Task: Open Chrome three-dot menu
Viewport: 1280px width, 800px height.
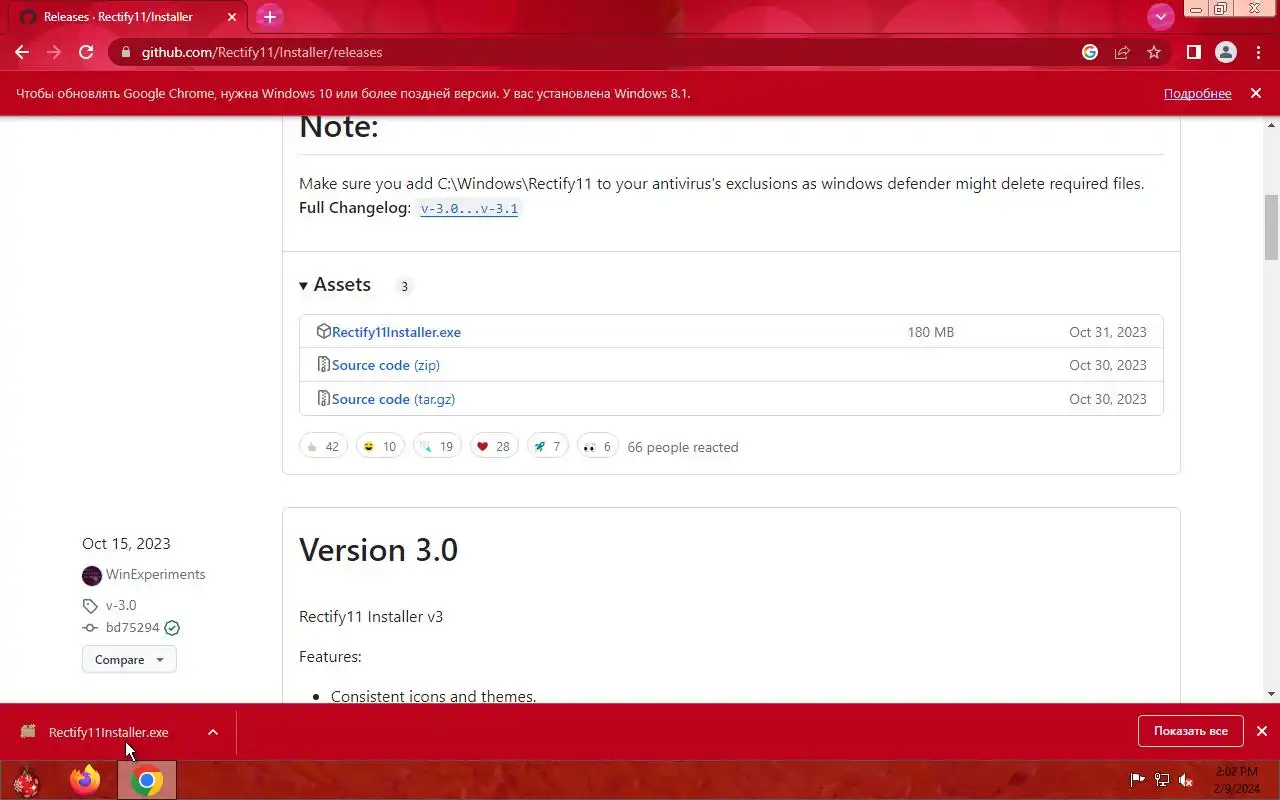Action: coord(1258,52)
